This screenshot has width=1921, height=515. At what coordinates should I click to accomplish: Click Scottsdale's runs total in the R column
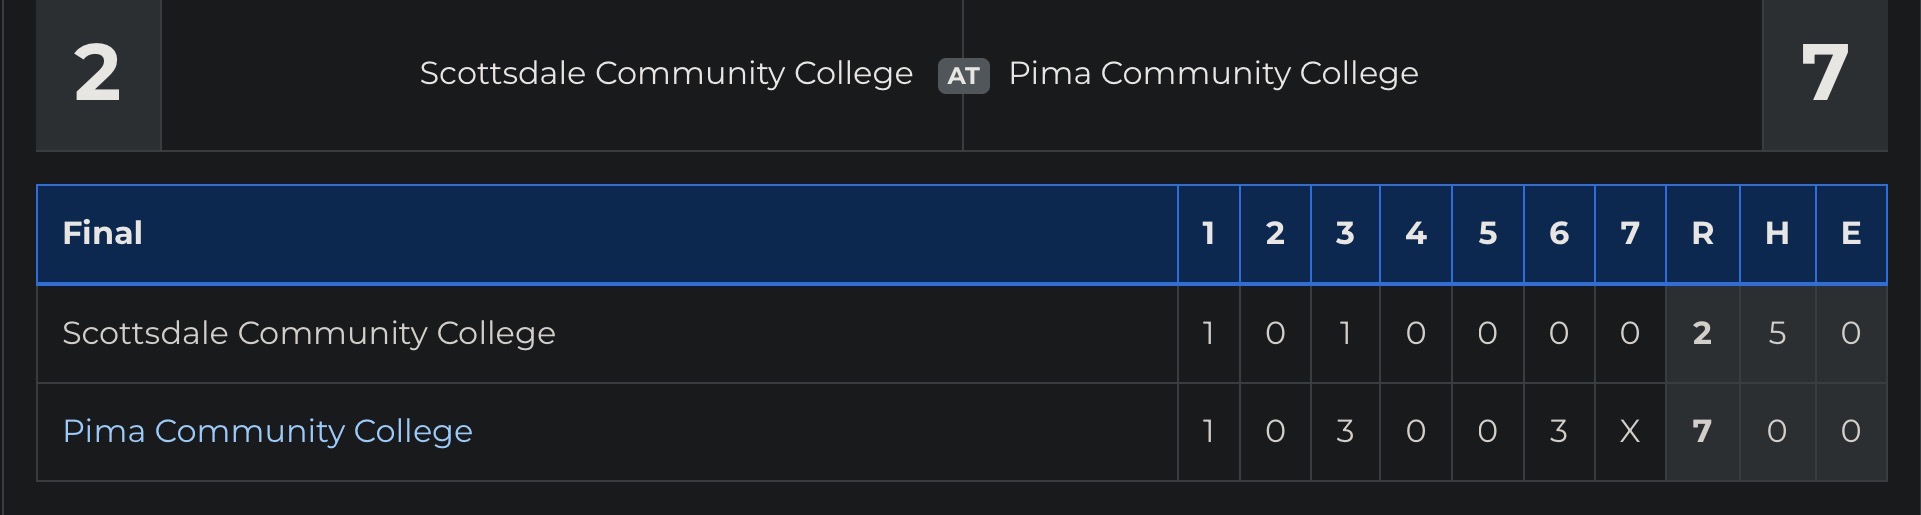pyautogui.click(x=1702, y=333)
